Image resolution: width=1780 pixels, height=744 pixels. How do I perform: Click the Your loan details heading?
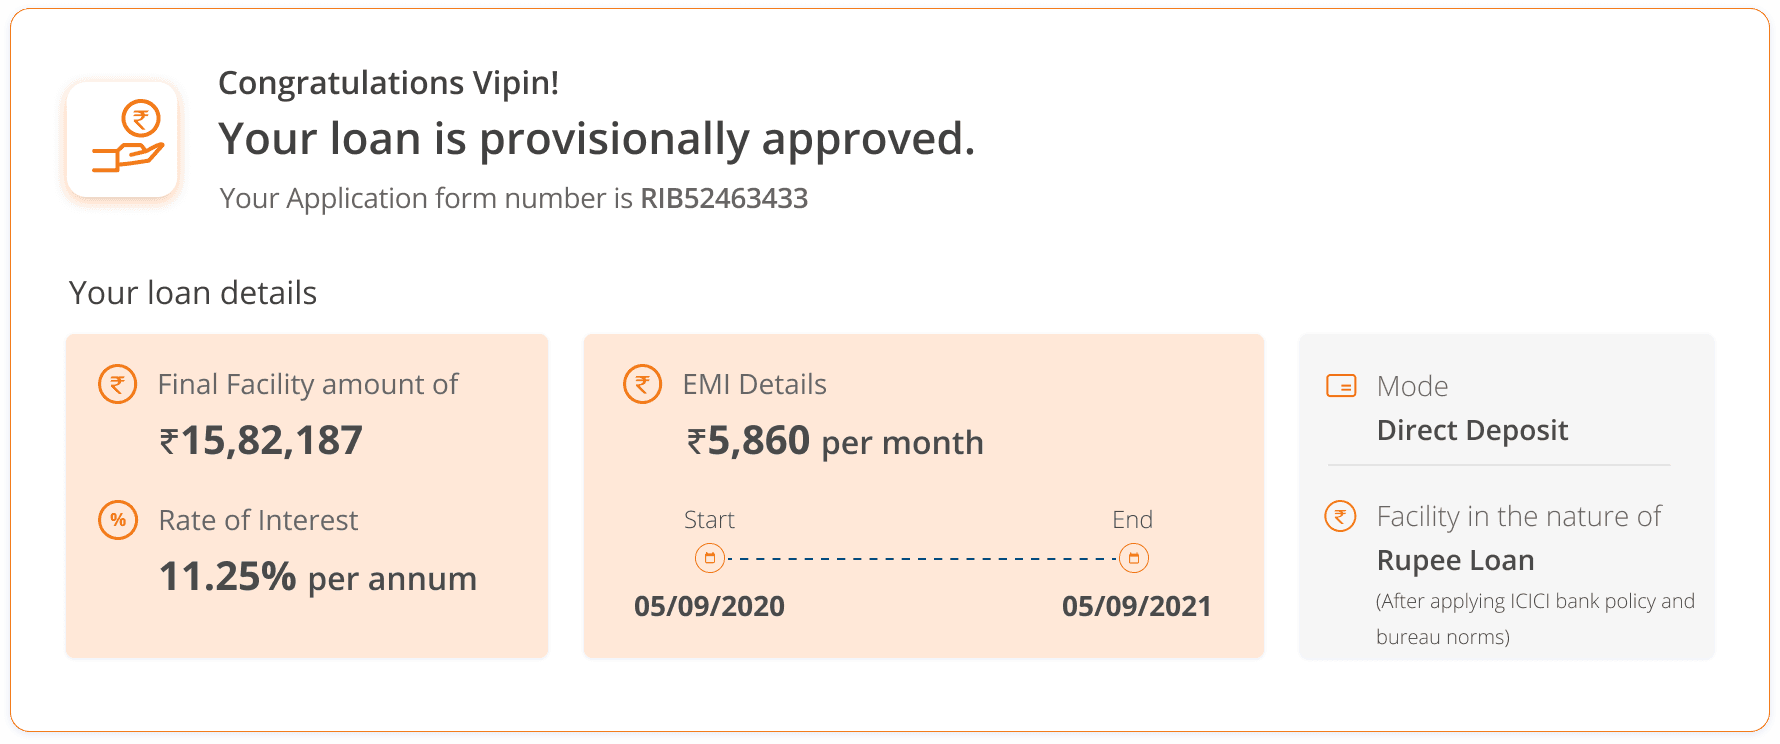pos(193,293)
